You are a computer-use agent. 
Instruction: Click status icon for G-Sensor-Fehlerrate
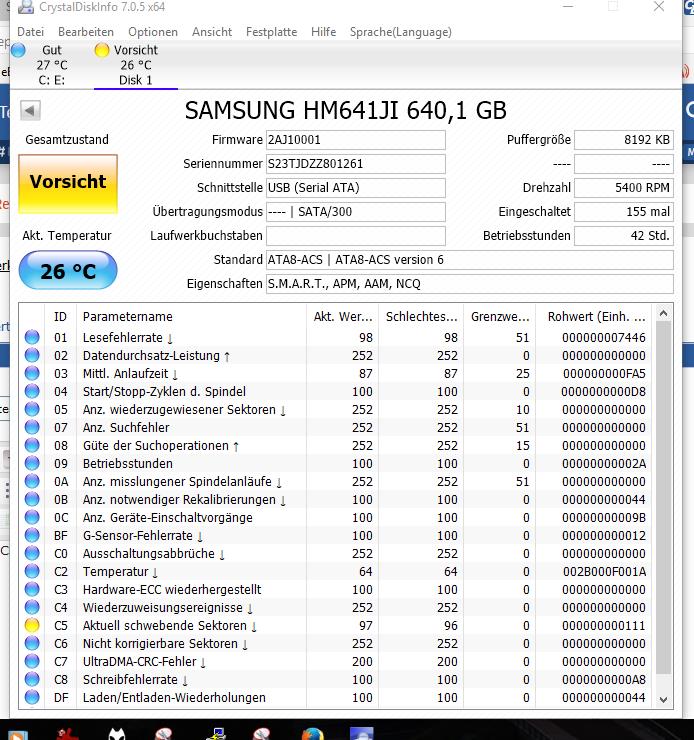tap(32, 535)
